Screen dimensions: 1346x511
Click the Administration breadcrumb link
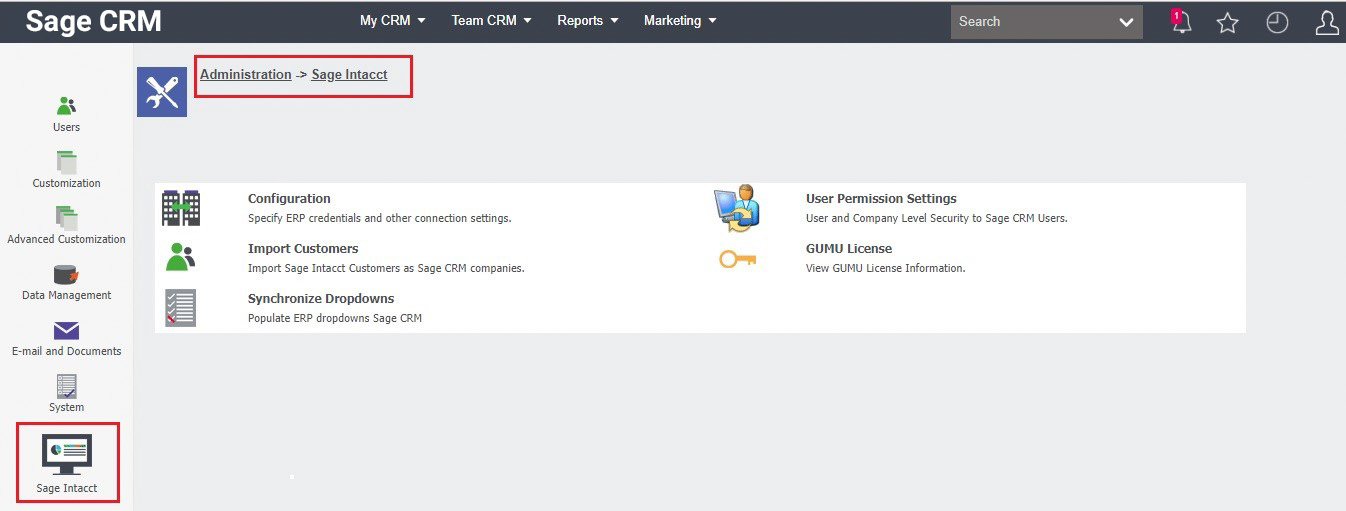pos(245,74)
